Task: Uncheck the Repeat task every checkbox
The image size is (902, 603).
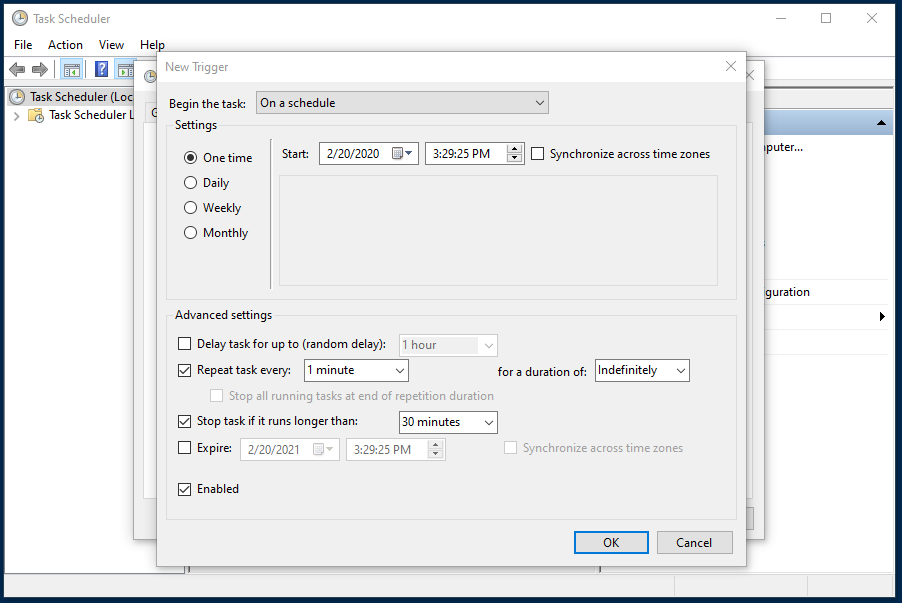Action: 184,370
